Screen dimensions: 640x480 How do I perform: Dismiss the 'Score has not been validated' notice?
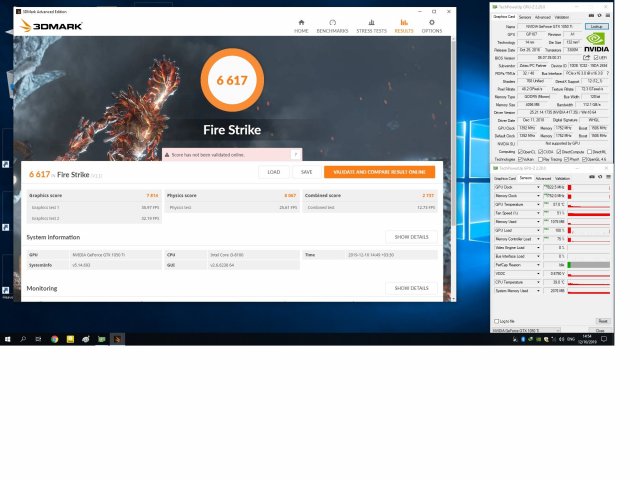pyautogui.click(x=296, y=154)
